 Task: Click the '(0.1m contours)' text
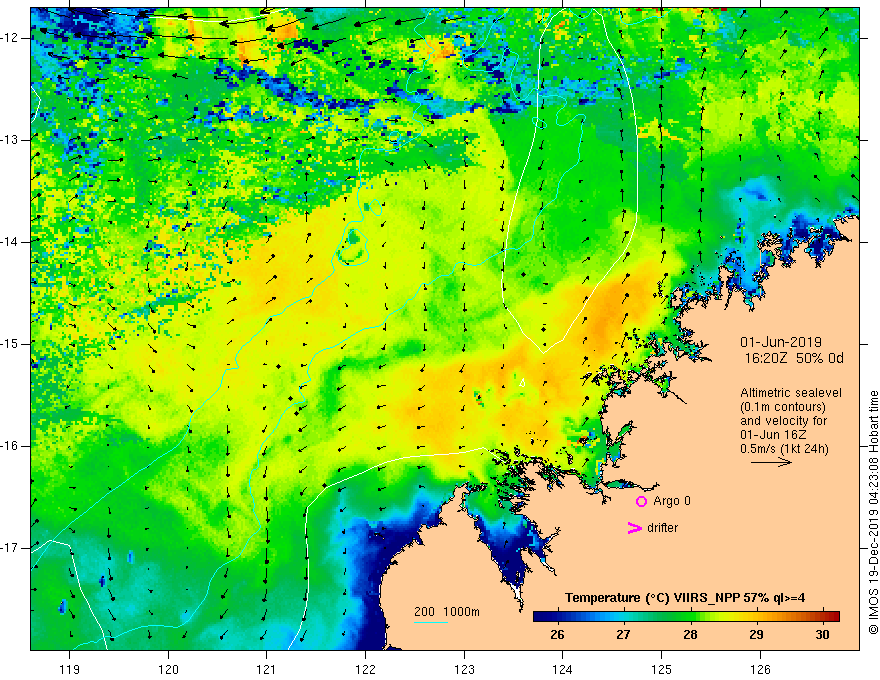(x=783, y=407)
